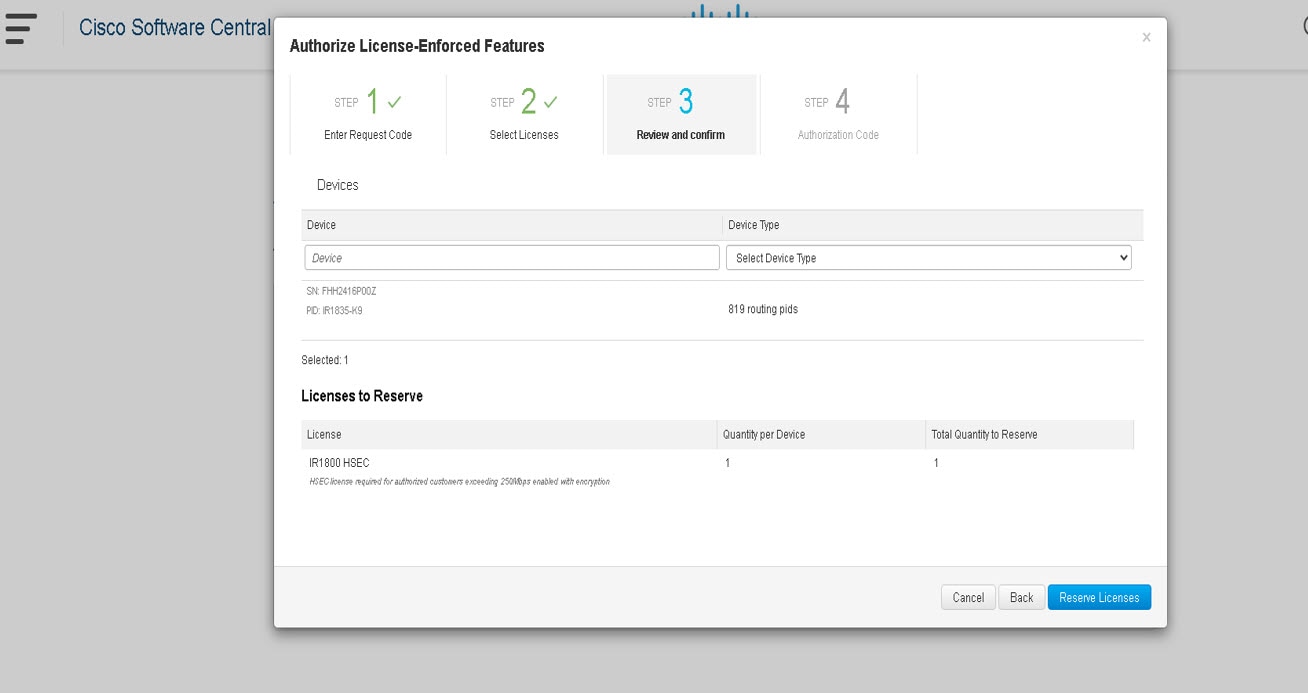Expand the Select Device Type dropdown
The height and width of the screenshot is (693, 1308).
click(x=929, y=258)
